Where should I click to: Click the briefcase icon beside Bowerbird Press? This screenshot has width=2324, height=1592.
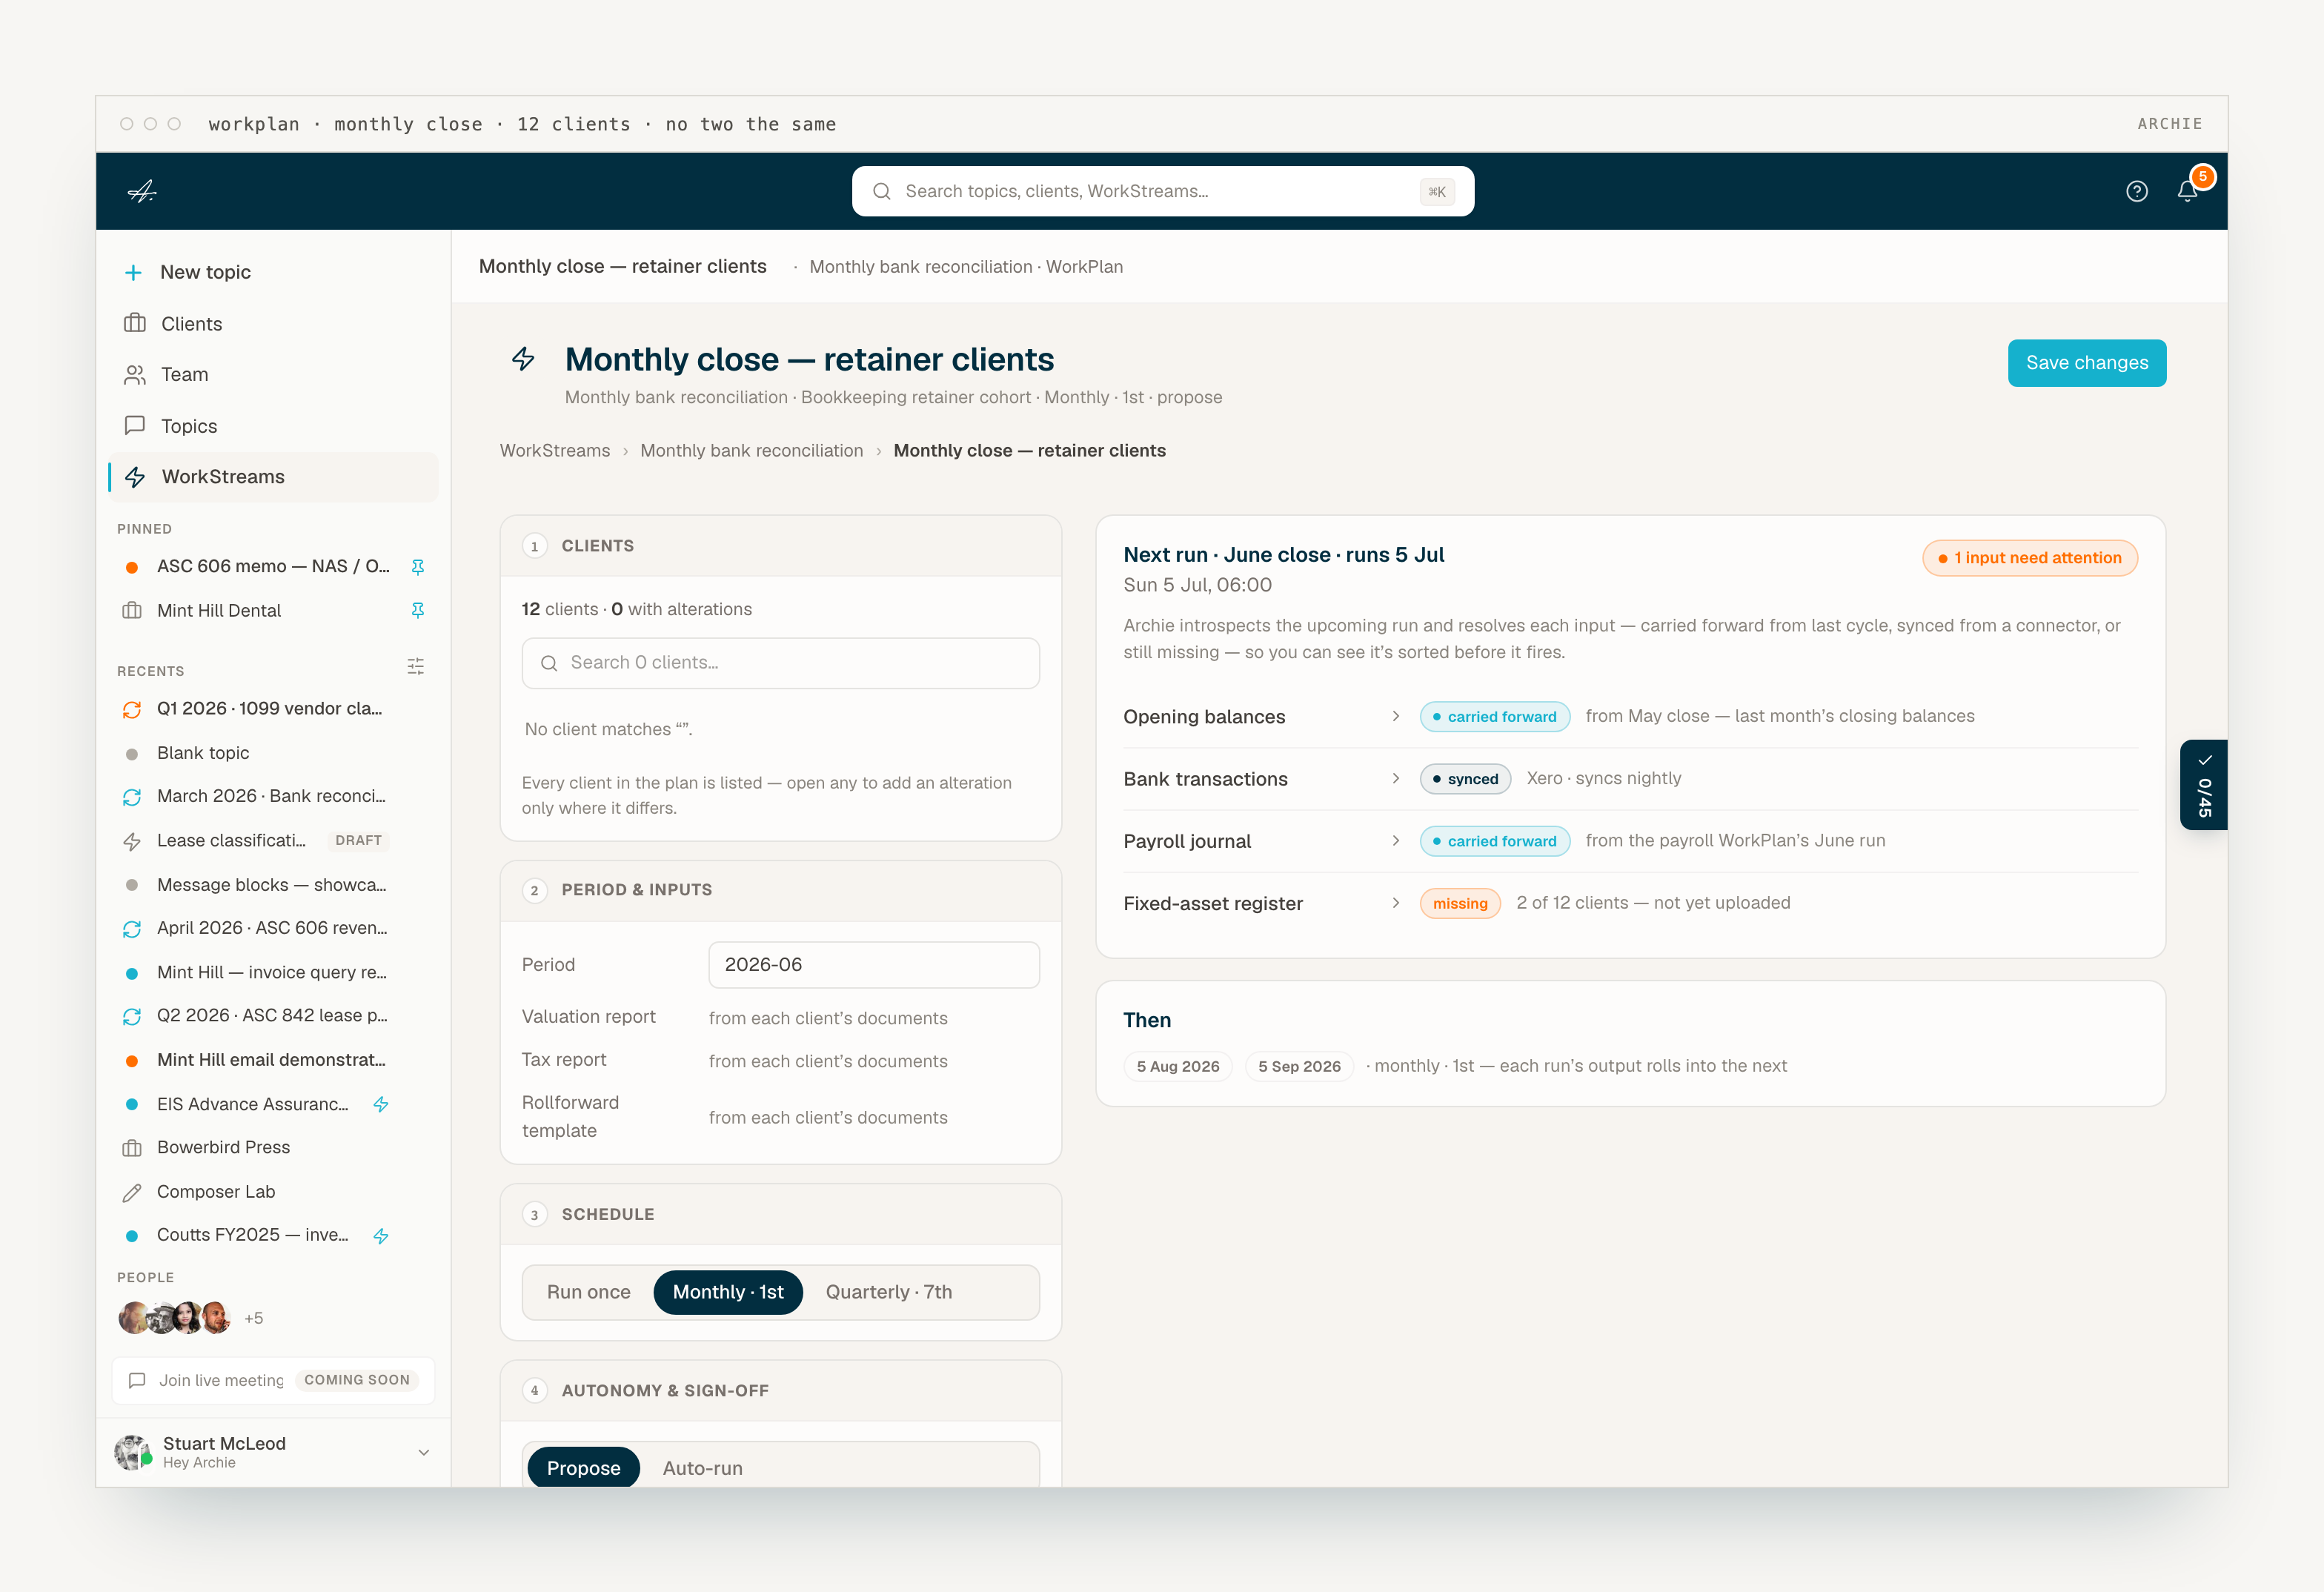click(x=132, y=1148)
